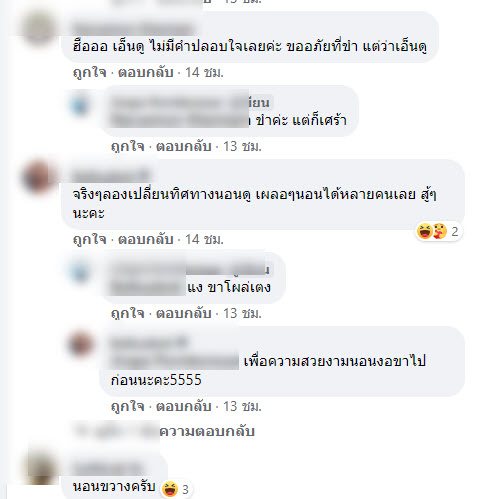Open the 14 ชม. timestamp of first comment

pyautogui.click(x=204, y=72)
